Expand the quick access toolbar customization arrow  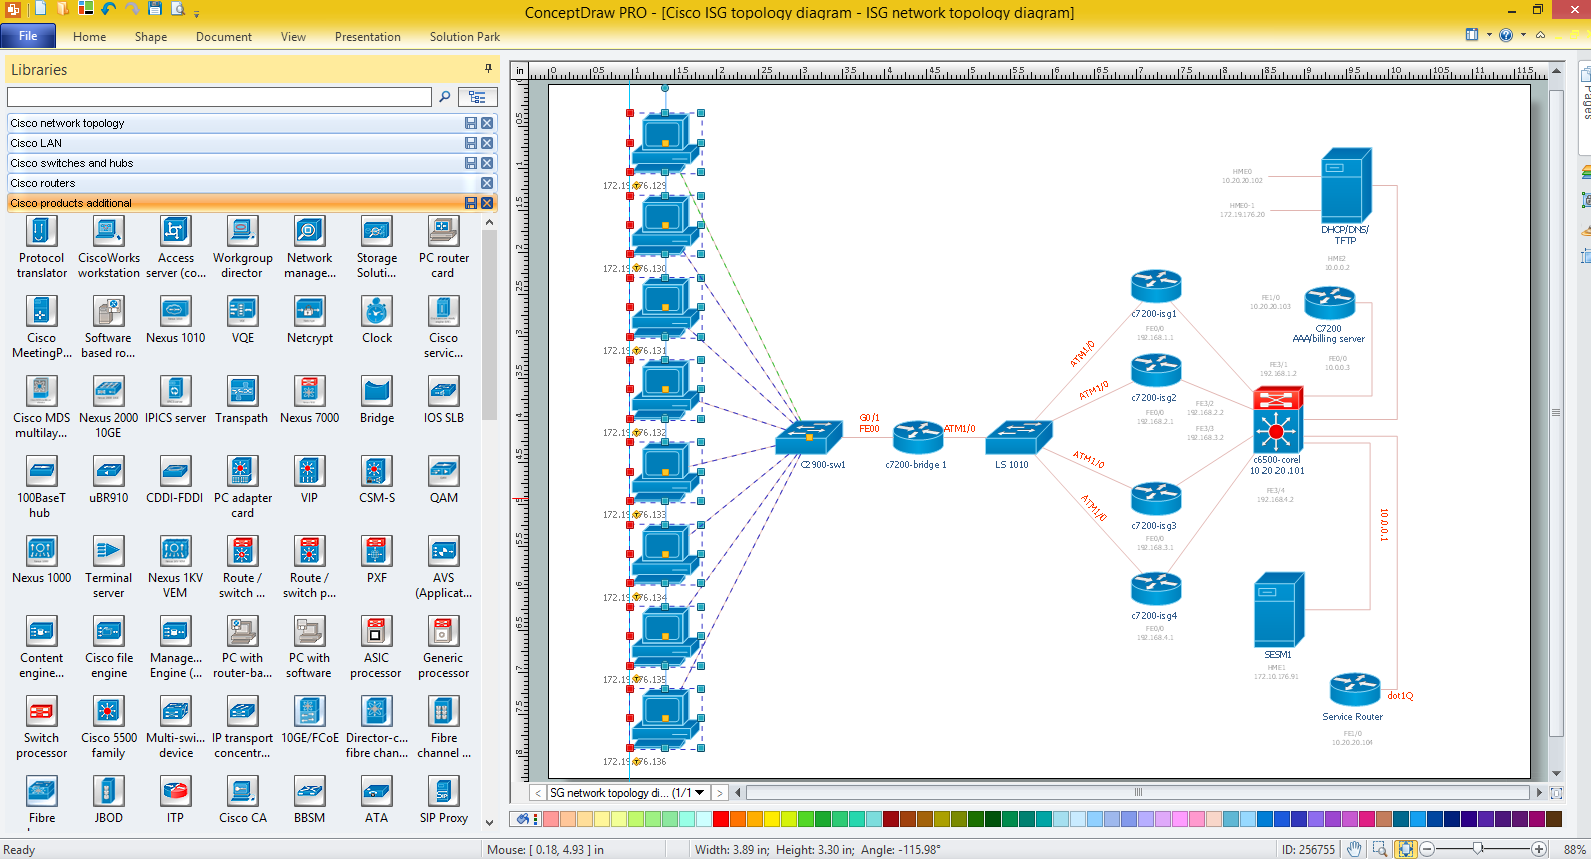pos(197,13)
